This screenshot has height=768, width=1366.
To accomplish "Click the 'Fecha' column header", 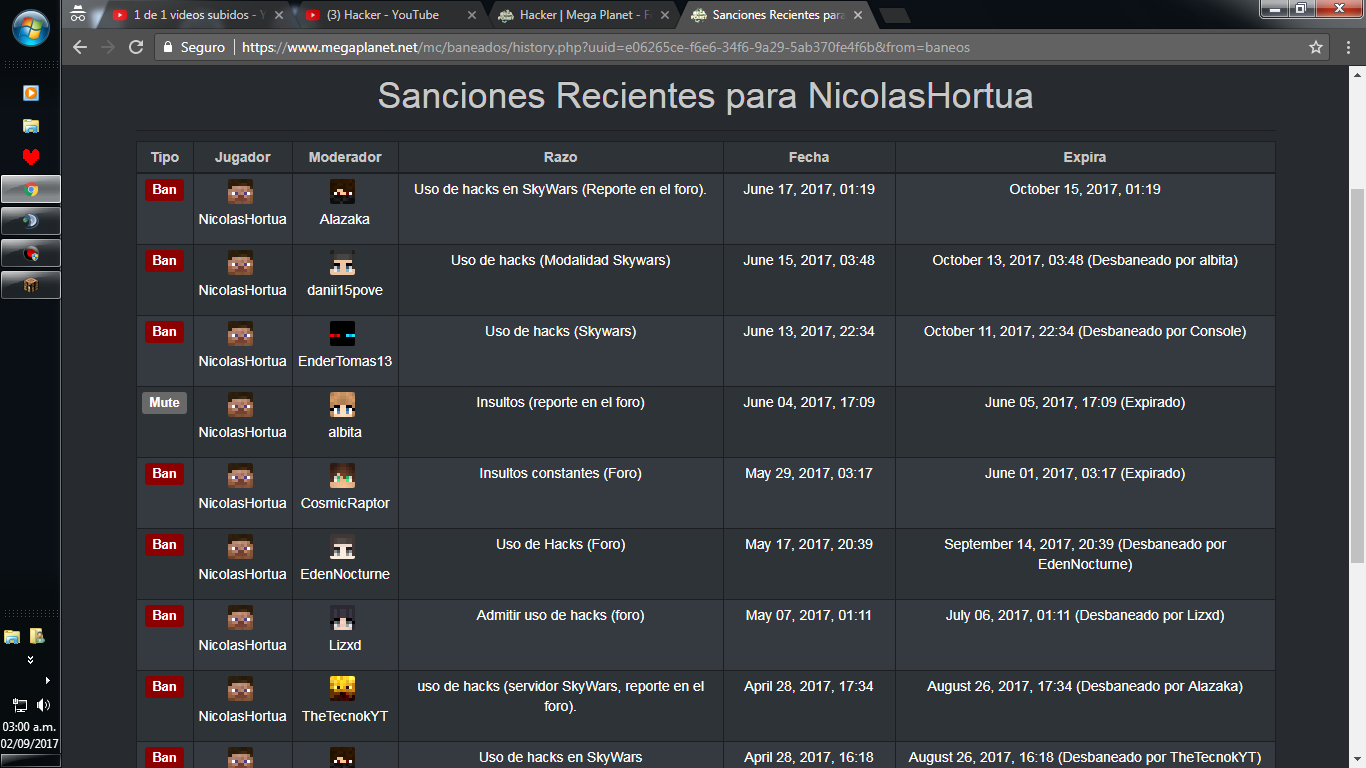I will 809,157.
